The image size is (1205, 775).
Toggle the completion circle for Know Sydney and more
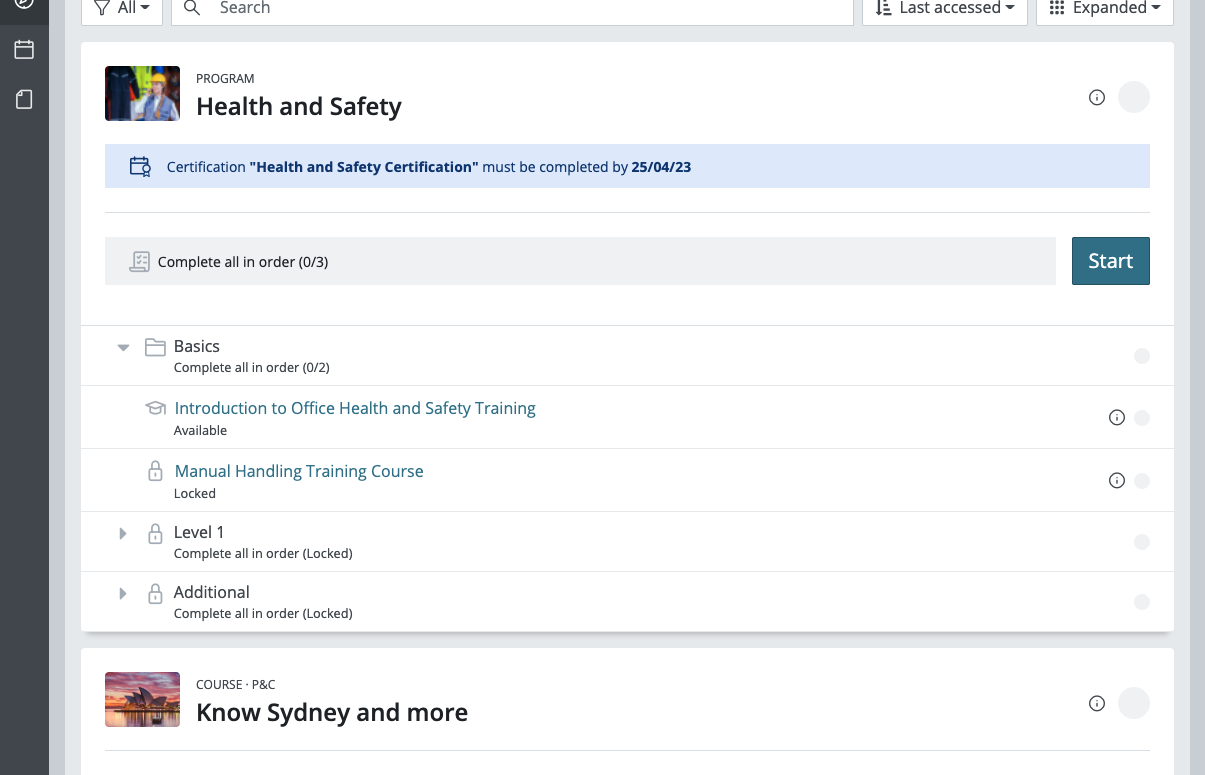point(1134,703)
